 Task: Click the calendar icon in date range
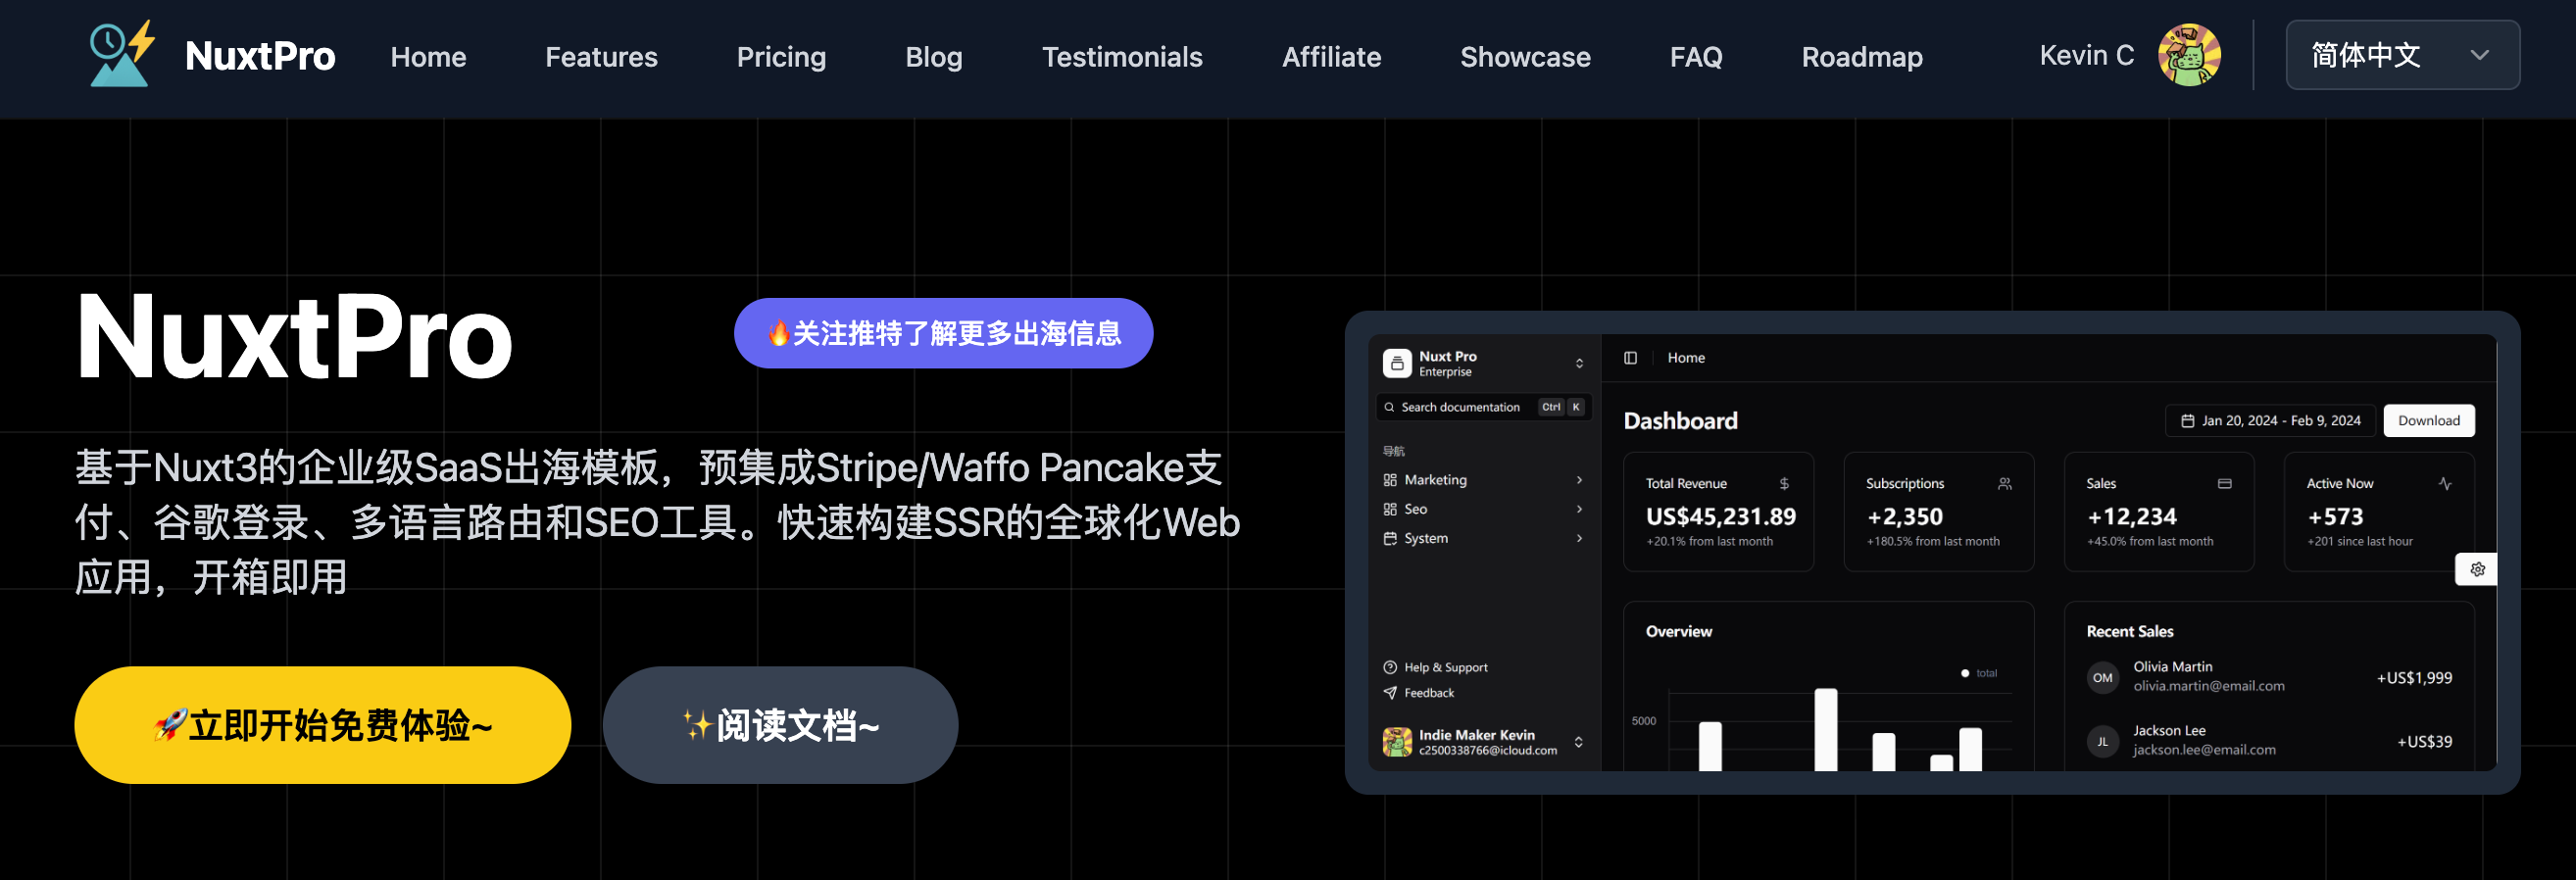pos(2187,421)
